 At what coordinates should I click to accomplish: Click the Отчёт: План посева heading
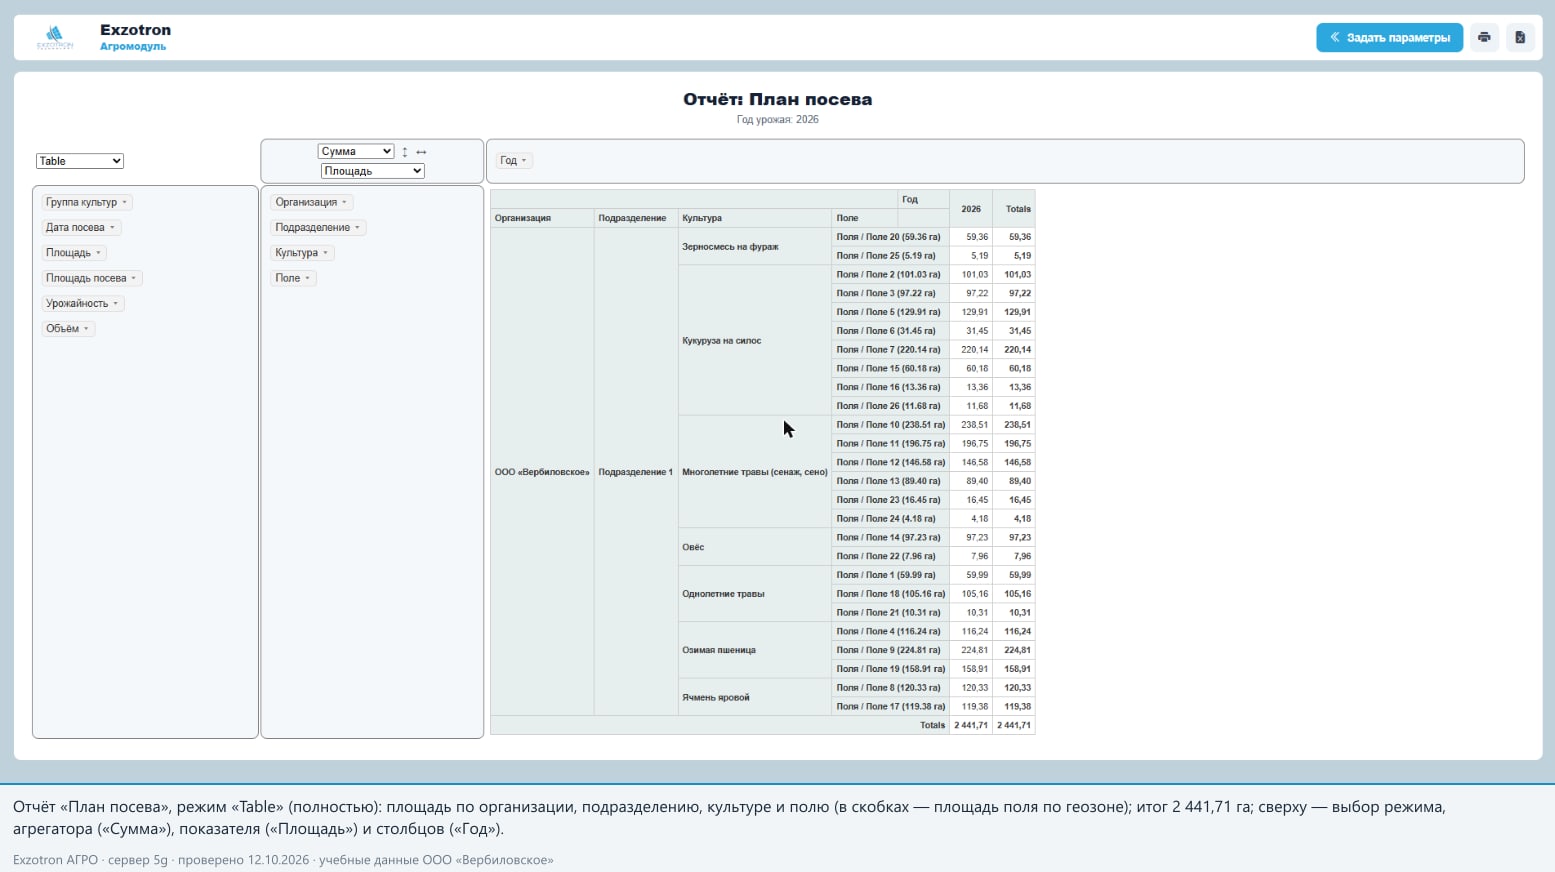(778, 99)
